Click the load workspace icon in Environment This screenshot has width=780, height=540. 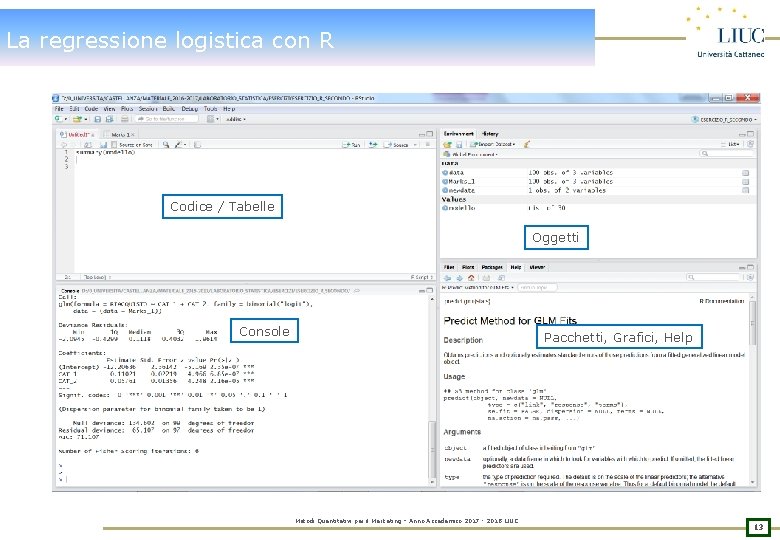(x=447, y=144)
